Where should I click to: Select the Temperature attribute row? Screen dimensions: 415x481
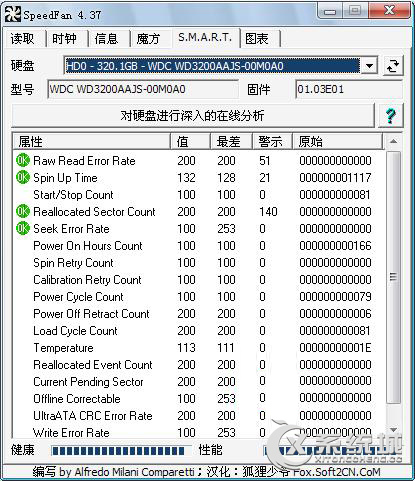199,348
